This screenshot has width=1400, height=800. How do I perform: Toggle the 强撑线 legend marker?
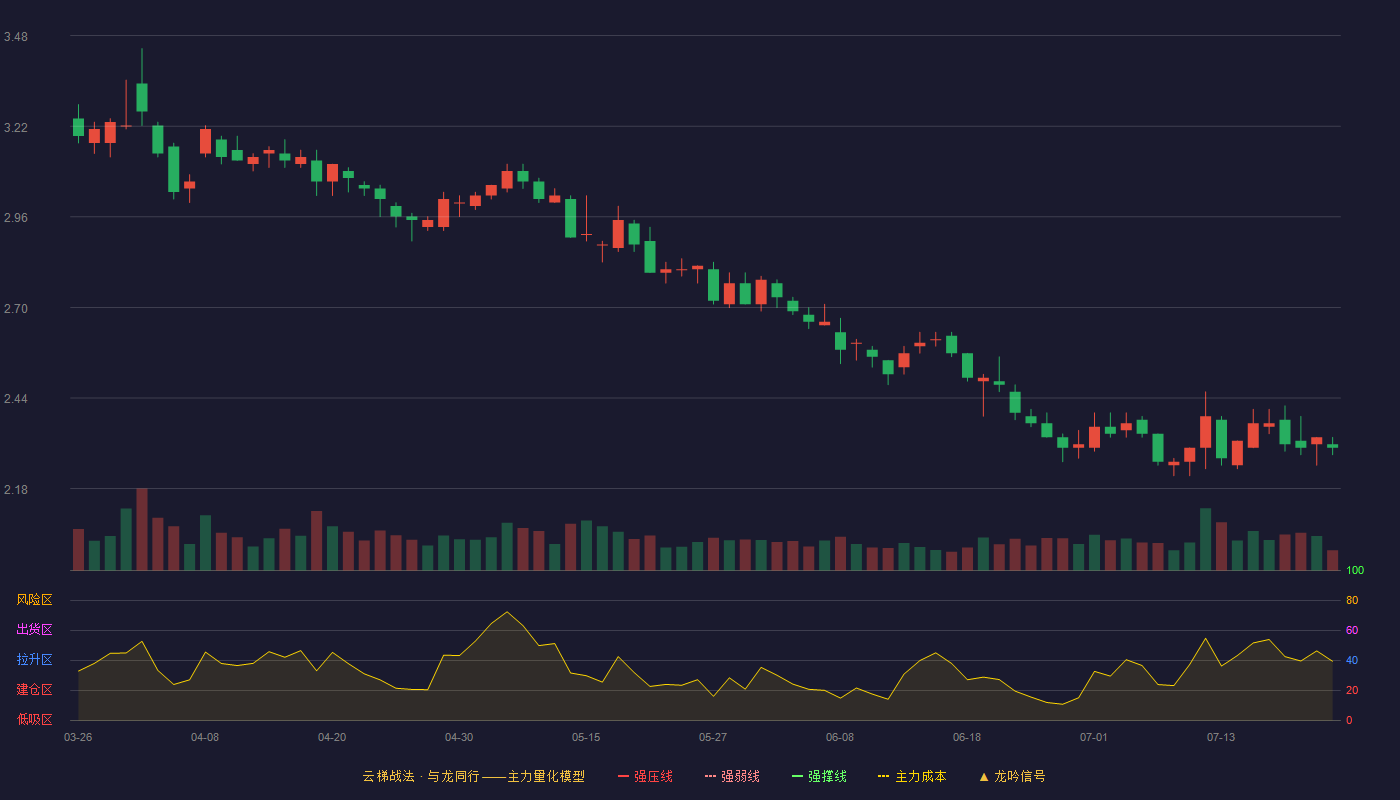(798, 776)
